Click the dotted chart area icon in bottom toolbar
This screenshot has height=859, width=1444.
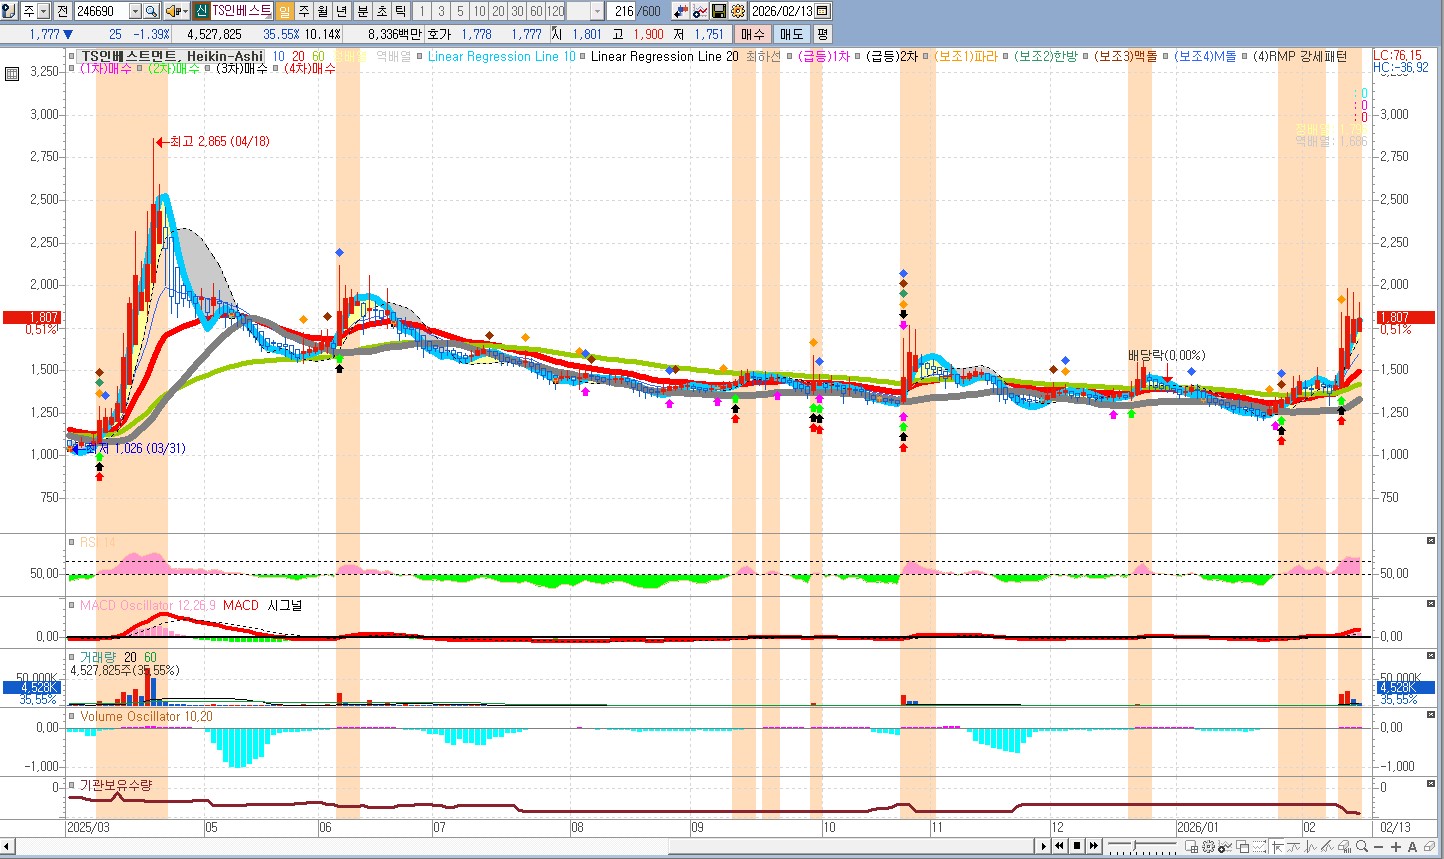pyautogui.click(x=1259, y=846)
